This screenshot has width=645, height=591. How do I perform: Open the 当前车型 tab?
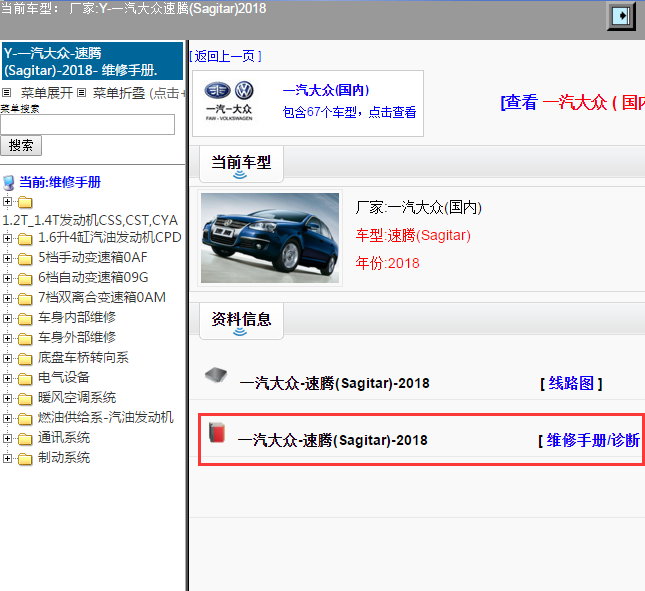pyautogui.click(x=241, y=164)
